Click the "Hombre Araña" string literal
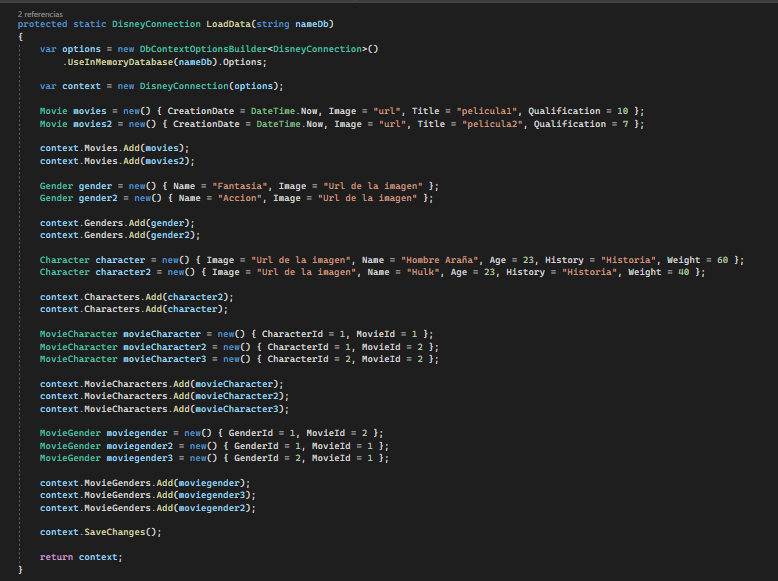Viewport: 778px width, 581px height. (x=440, y=260)
